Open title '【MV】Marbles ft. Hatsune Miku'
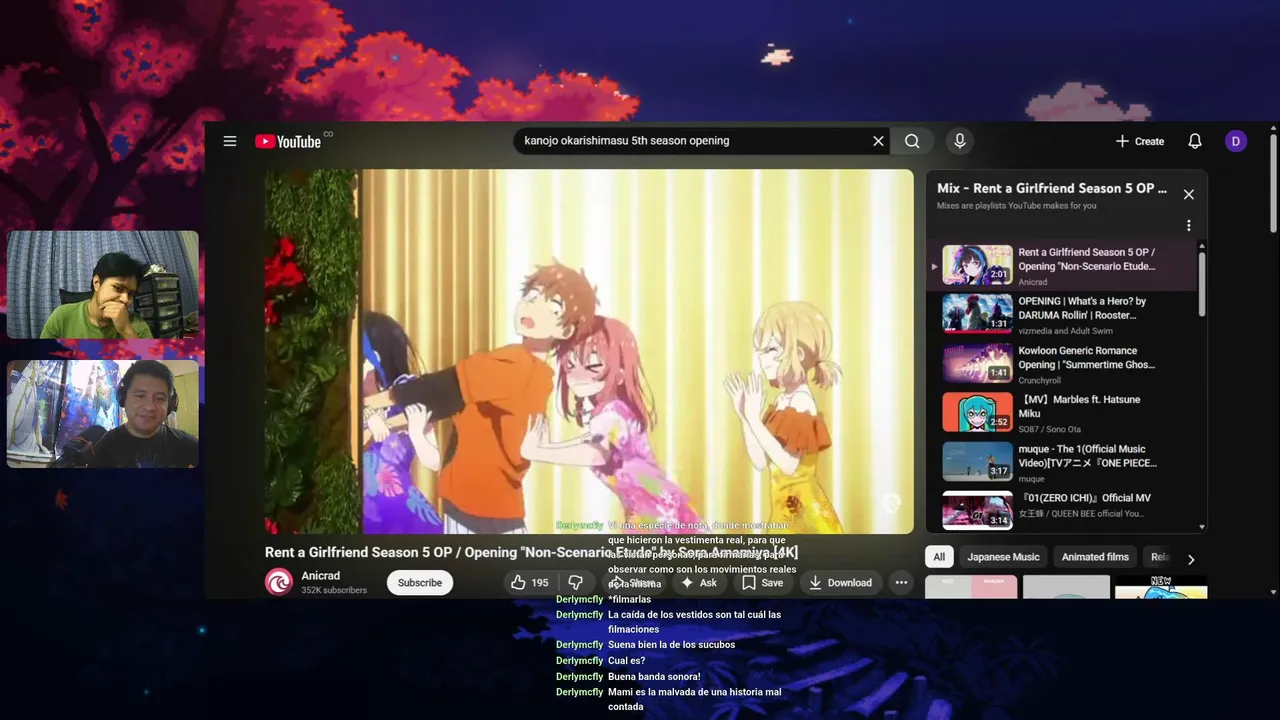The height and width of the screenshot is (720, 1280). [x=1079, y=406]
